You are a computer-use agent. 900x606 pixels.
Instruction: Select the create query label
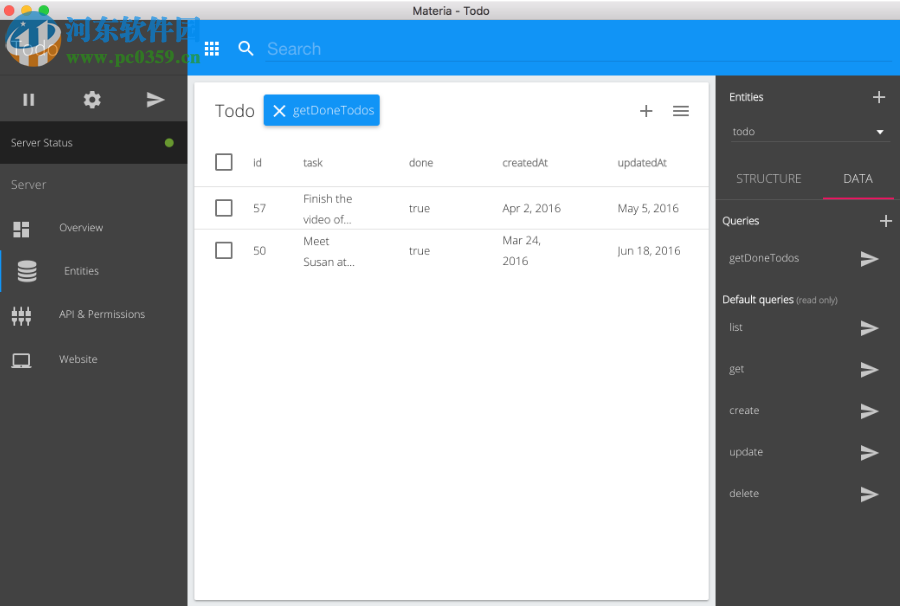pos(744,410)
